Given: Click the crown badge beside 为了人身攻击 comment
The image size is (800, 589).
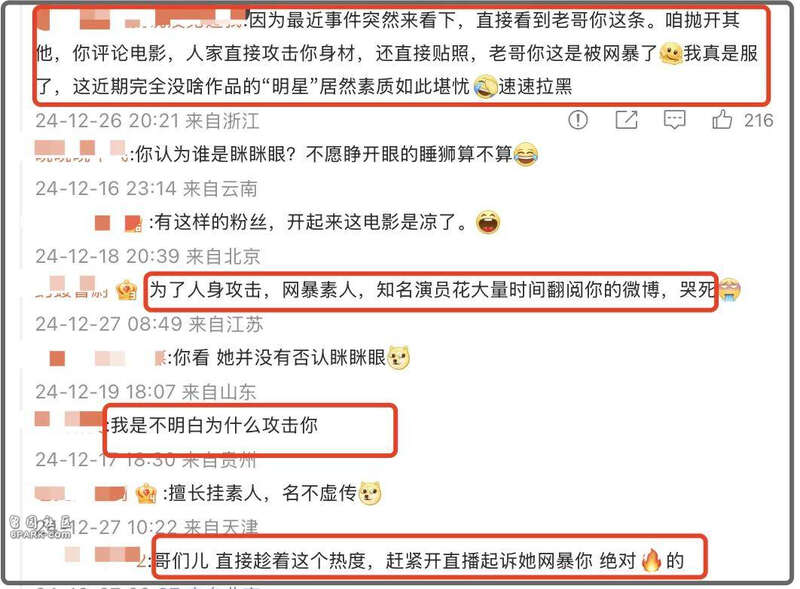Looking at the screenshot, I should [127, 290].
